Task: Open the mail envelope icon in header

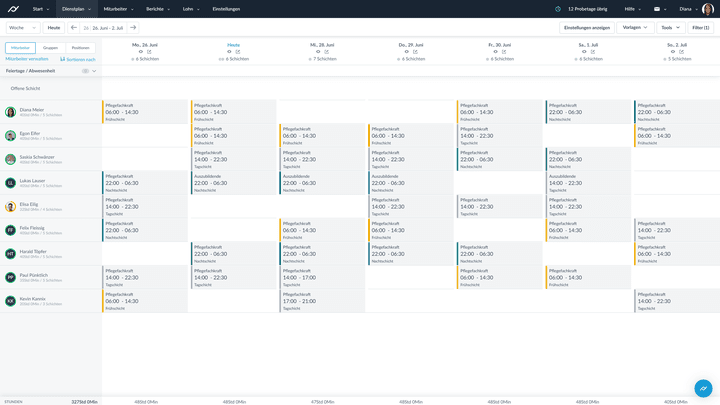Action: [x=657, y=8]
